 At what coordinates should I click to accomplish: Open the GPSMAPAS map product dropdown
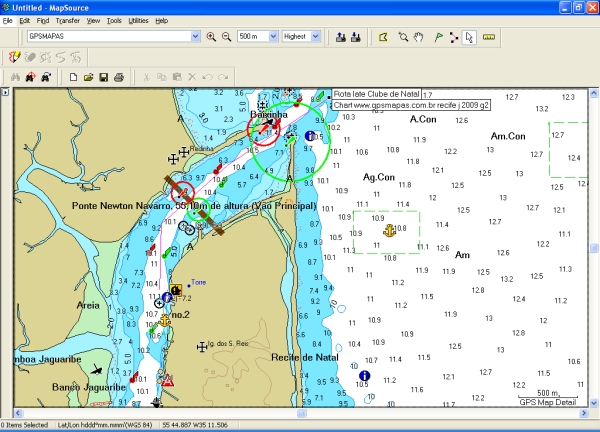coord(195,37)
